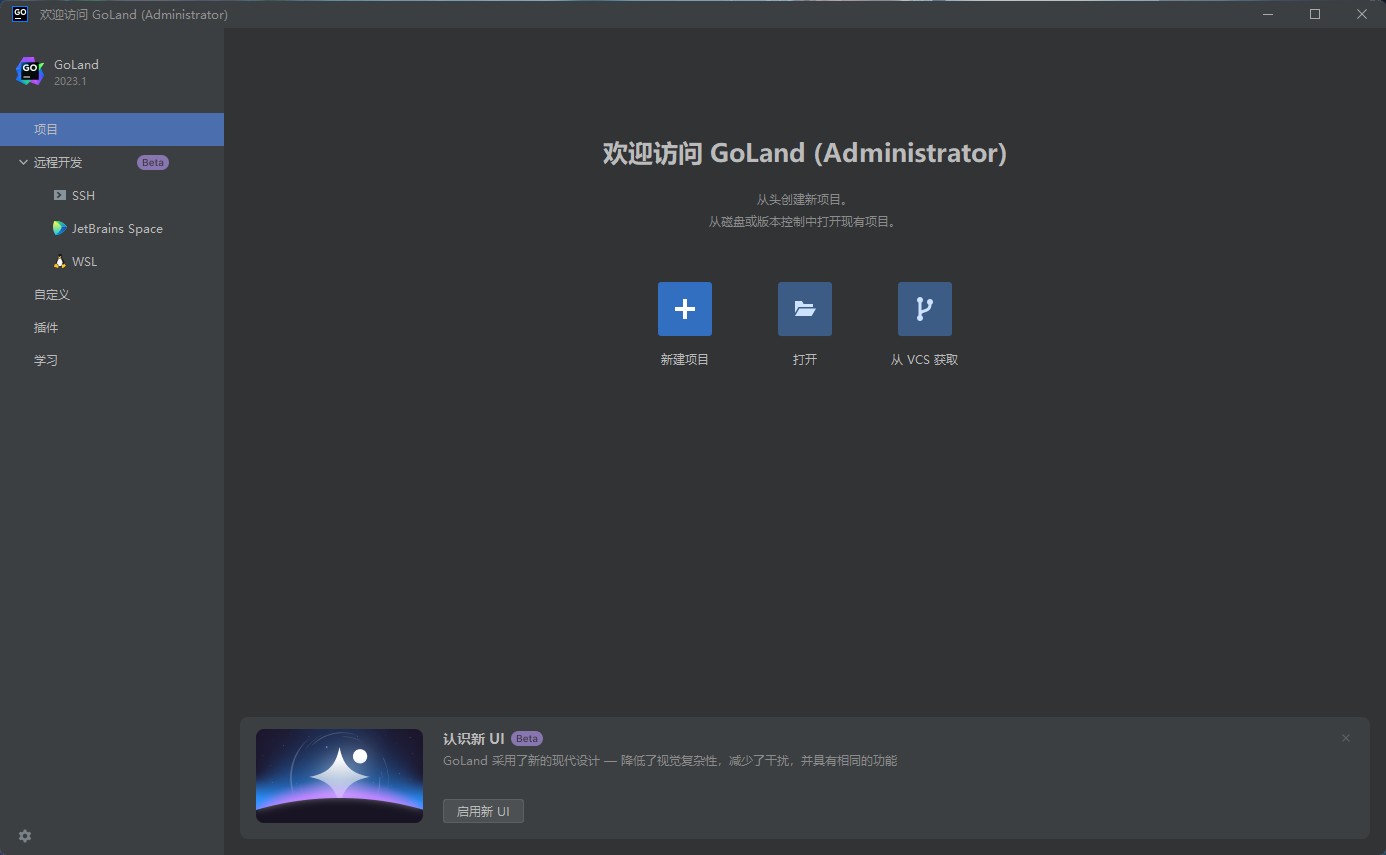Click the 认识新 UI heading

473,738
